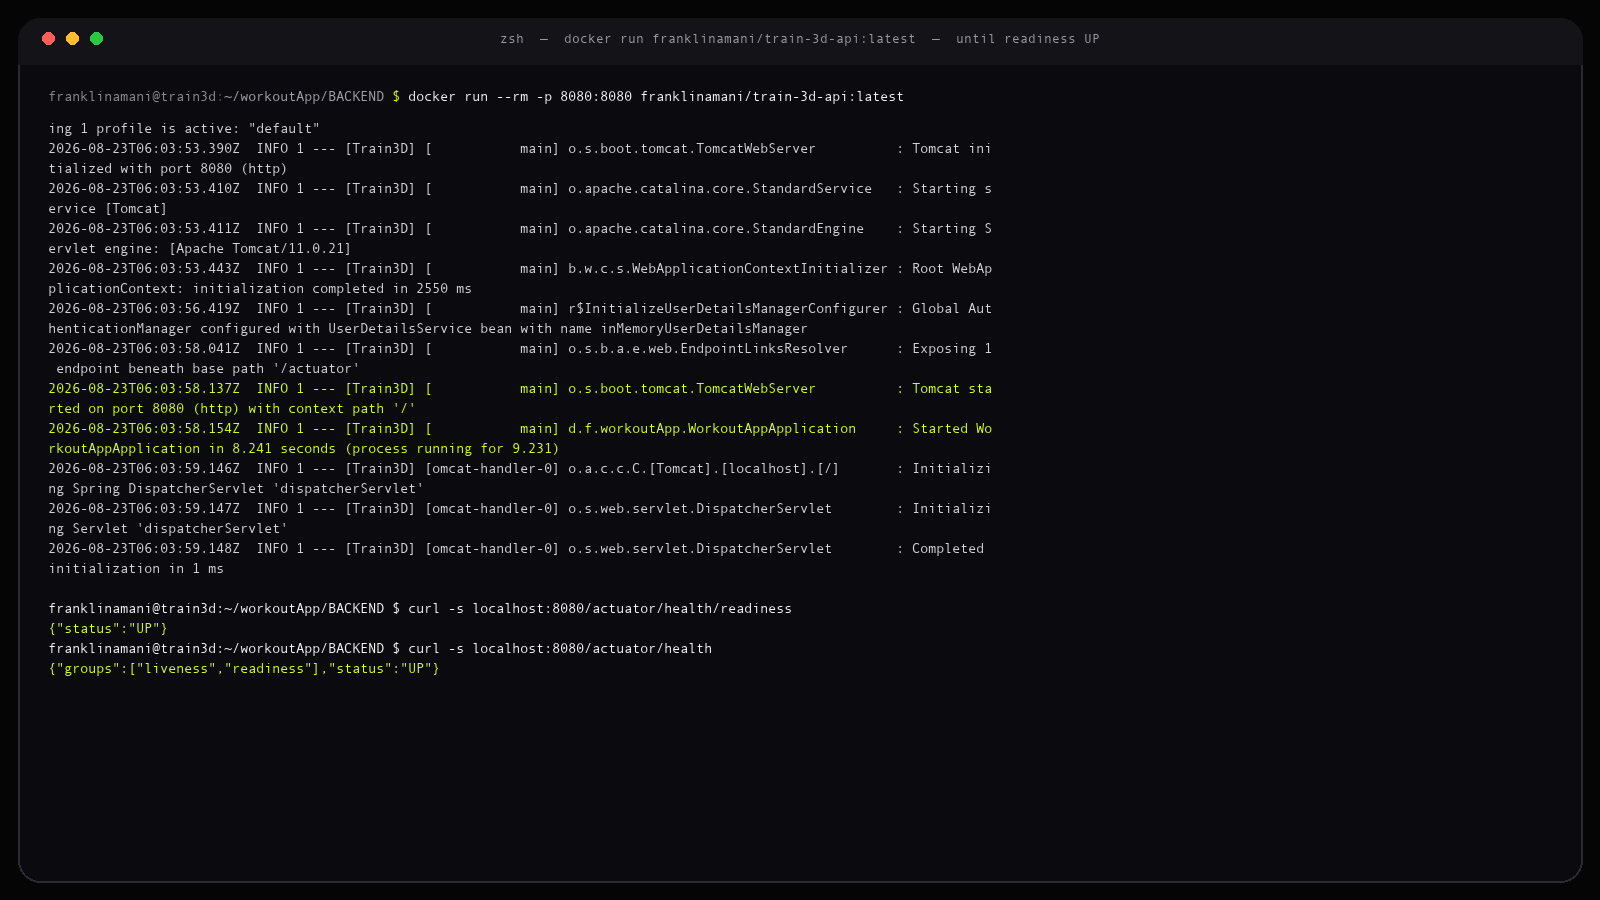Click the green maximize window button
This screenshot has width=1600, height=900.
pyautogui.click(x=96, y=38)
